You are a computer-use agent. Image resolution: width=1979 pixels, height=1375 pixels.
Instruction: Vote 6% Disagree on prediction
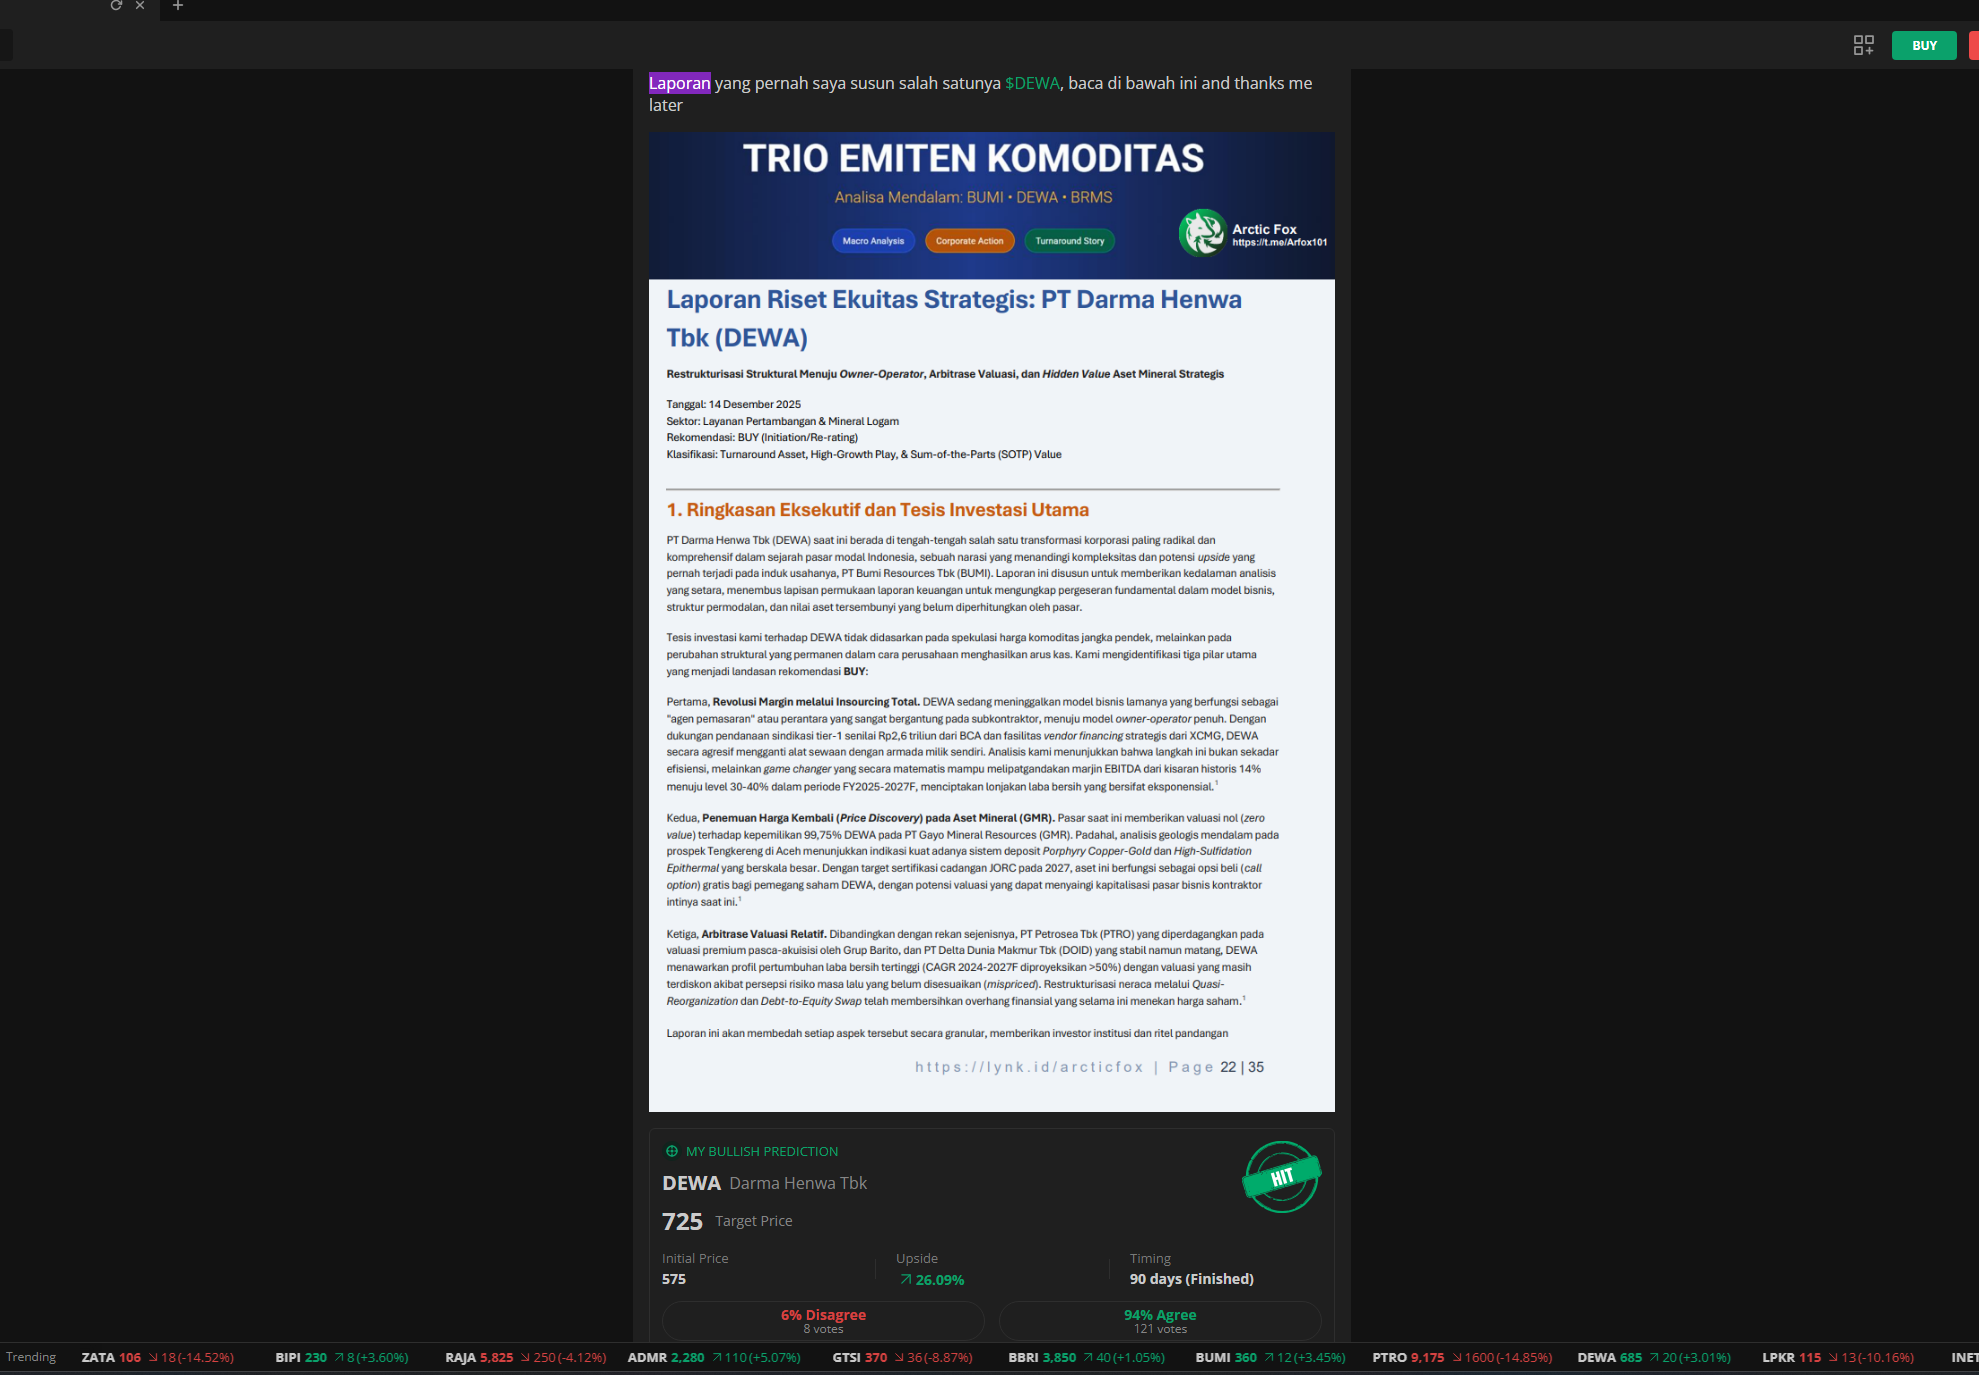pyautogui.click(x=823, y=1321)
